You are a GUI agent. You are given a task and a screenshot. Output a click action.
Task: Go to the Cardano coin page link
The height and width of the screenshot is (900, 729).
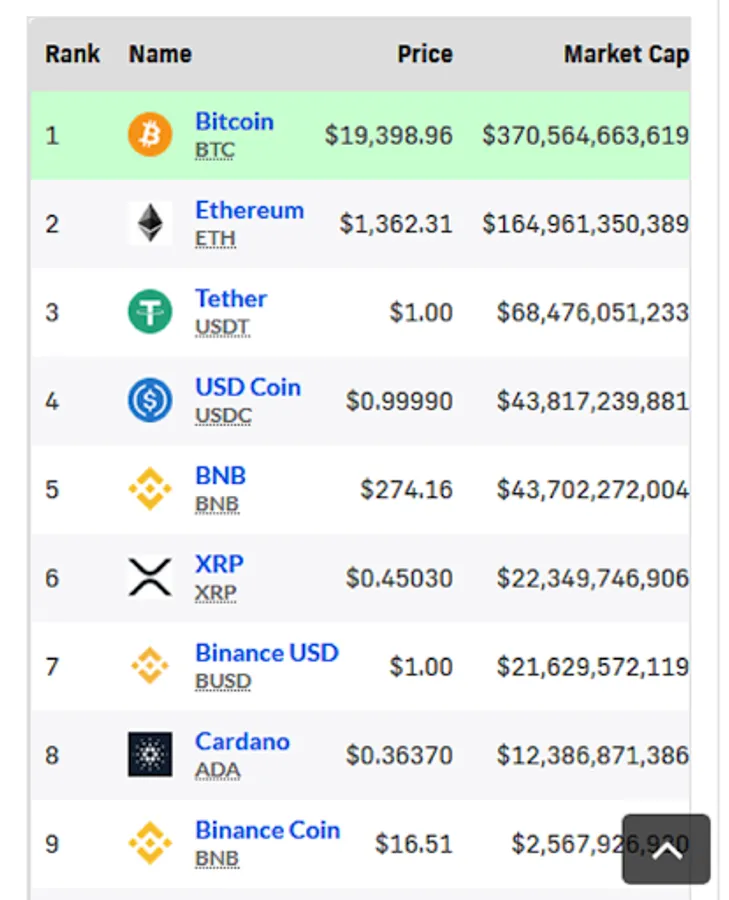coord(242,742)
